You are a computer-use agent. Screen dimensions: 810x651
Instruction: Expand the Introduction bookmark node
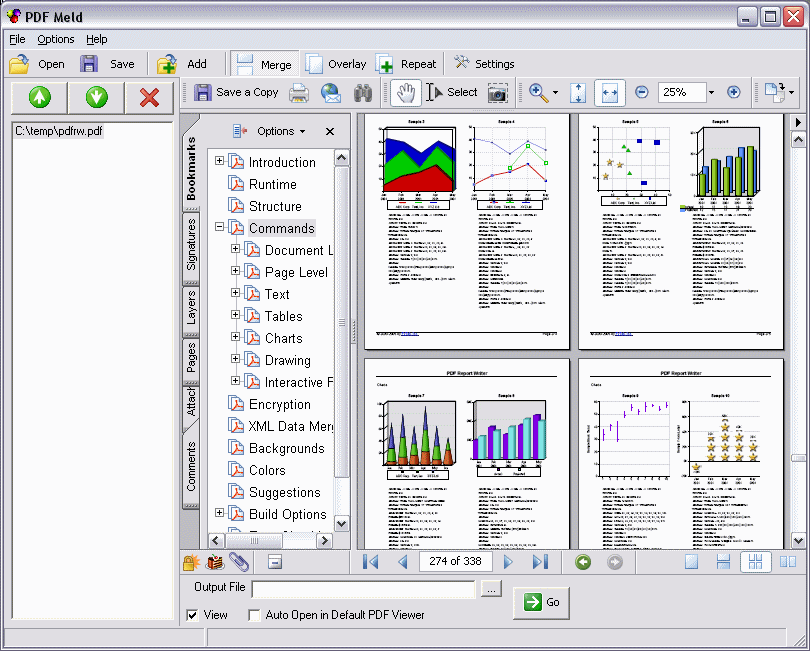pyautogui.click(x=219, y=162)
